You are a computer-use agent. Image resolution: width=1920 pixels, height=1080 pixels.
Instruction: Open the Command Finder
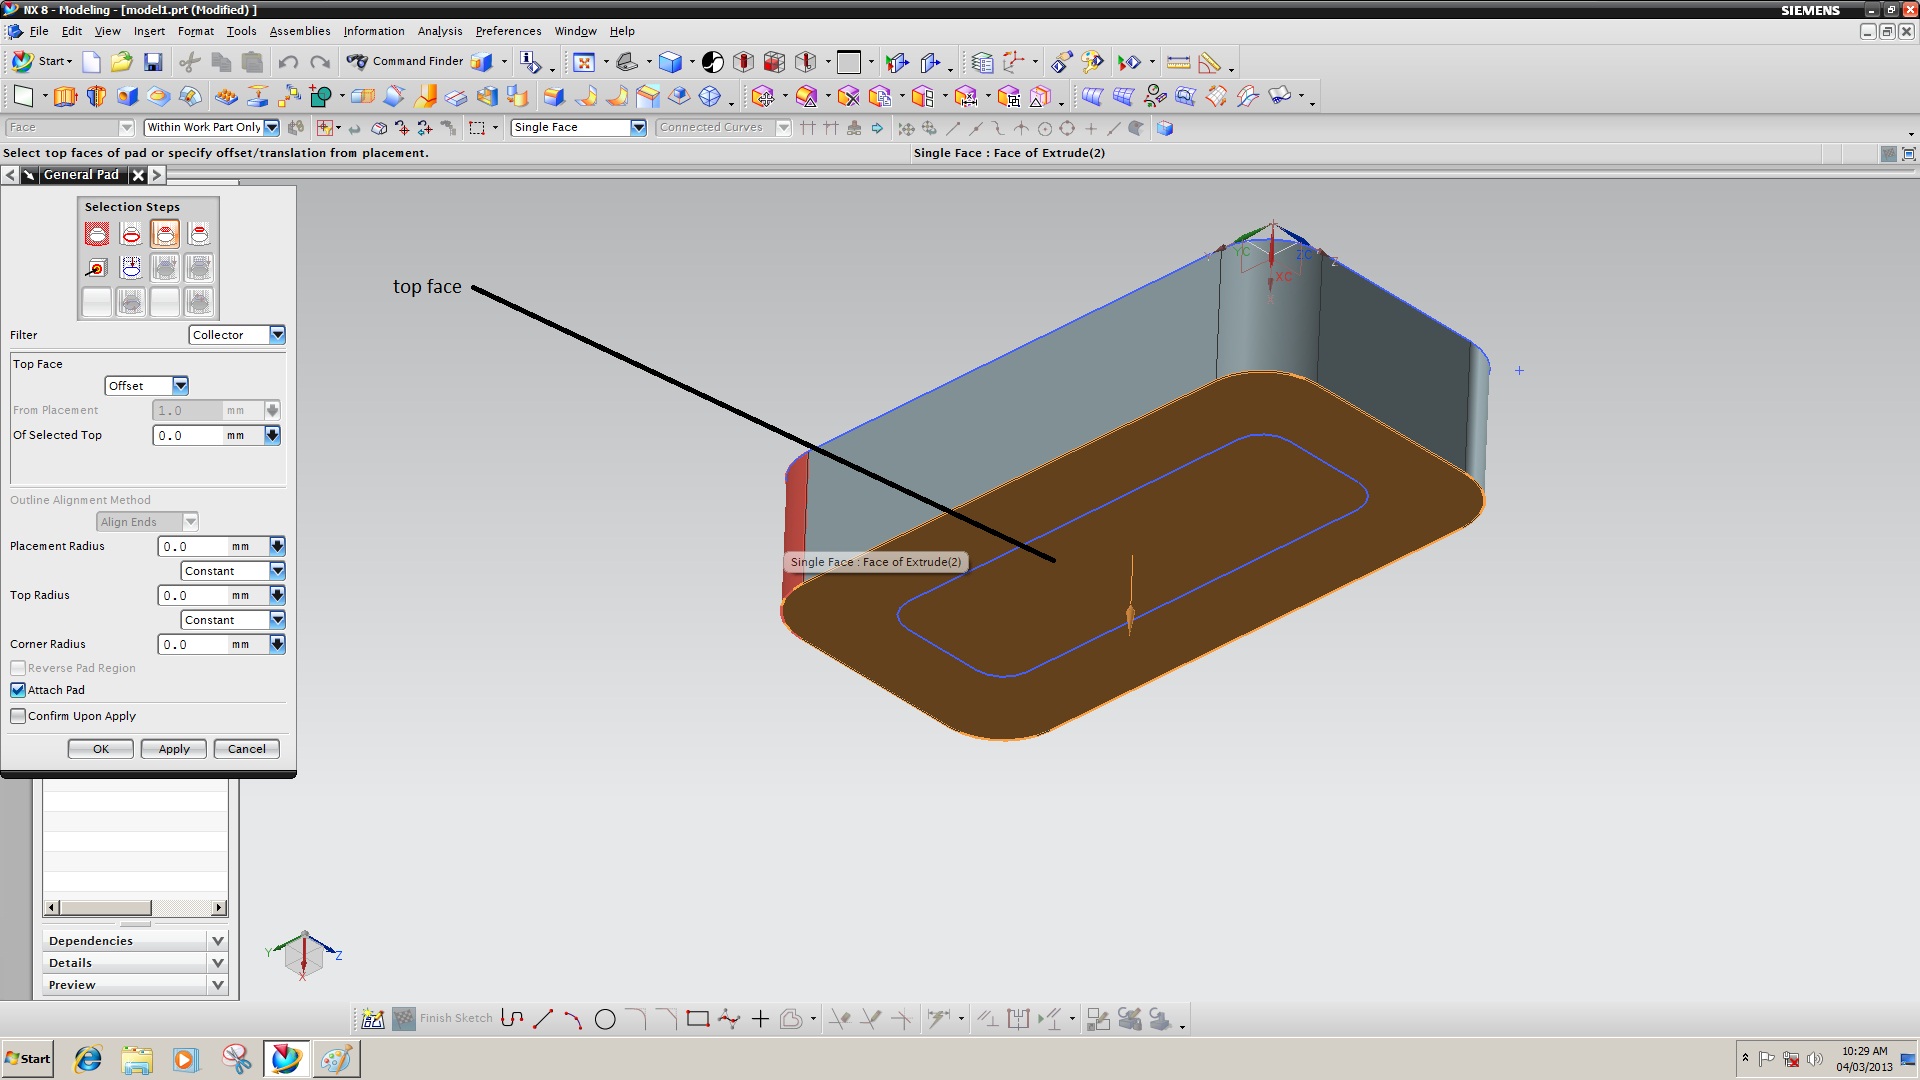(404, 61)
